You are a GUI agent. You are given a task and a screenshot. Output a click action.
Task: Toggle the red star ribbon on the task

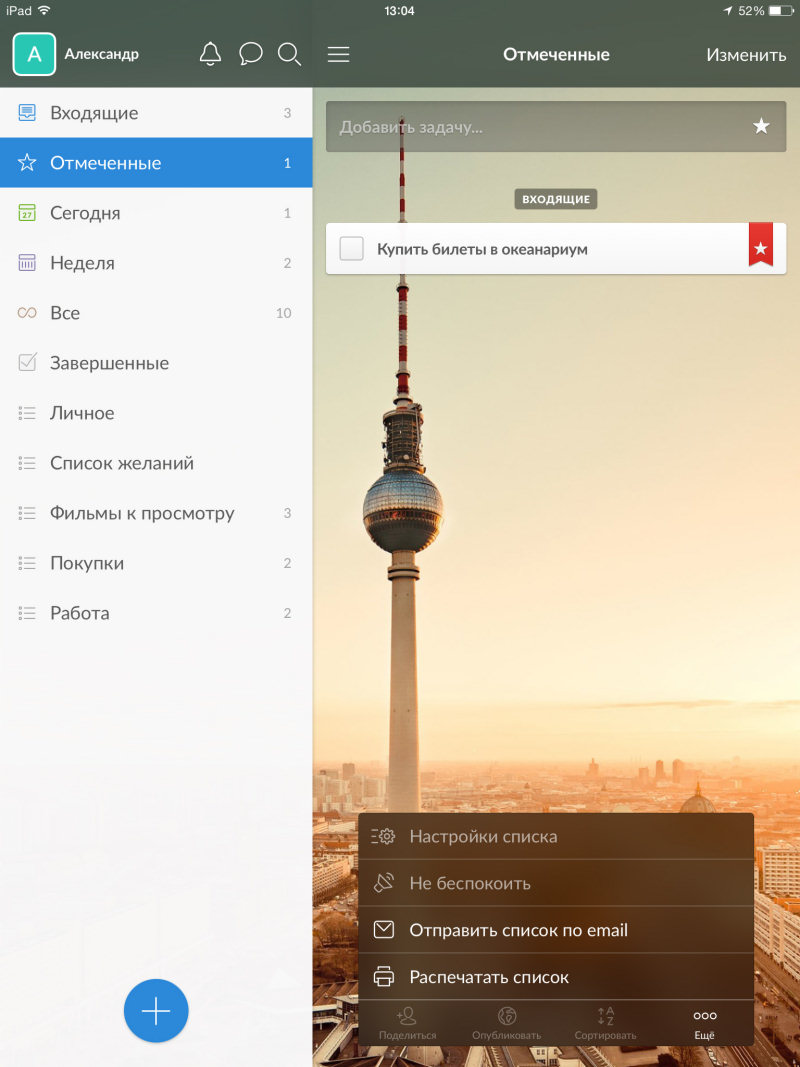761,246
